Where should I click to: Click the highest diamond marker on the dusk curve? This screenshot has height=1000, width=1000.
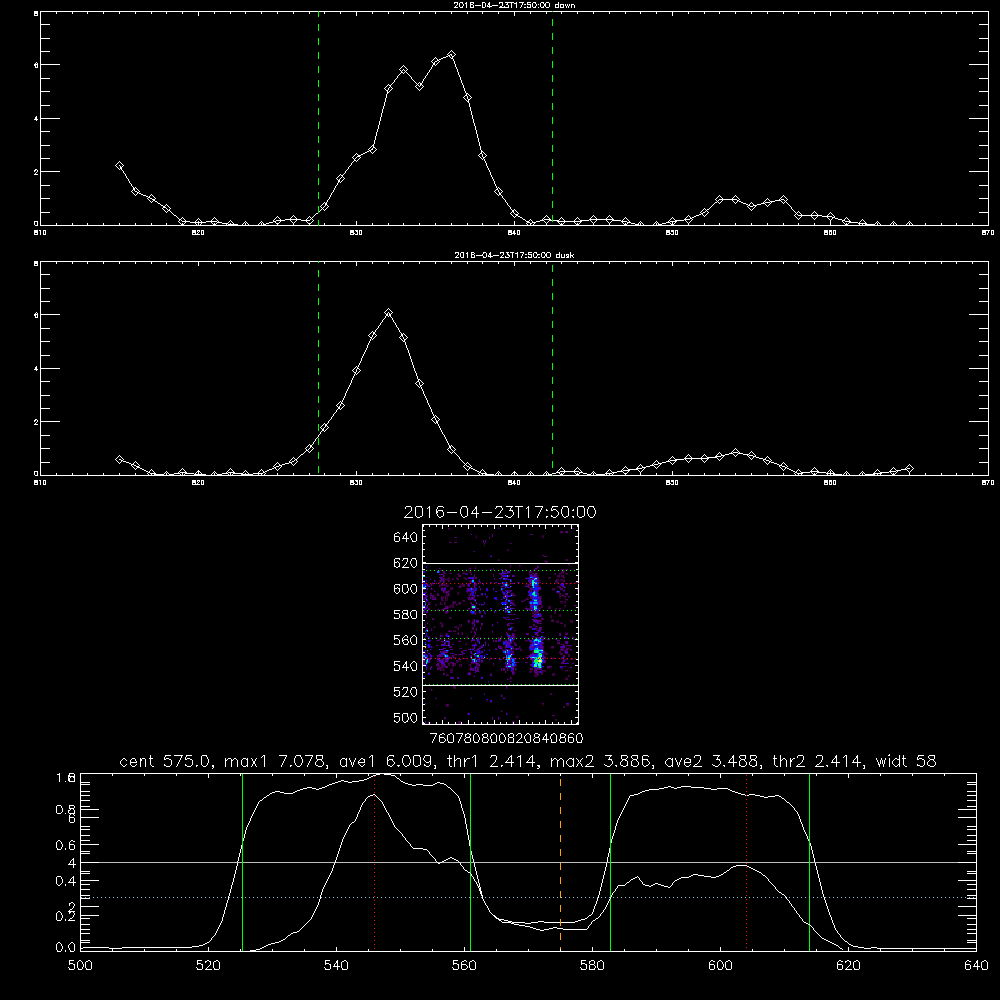[x=388, y=312]
